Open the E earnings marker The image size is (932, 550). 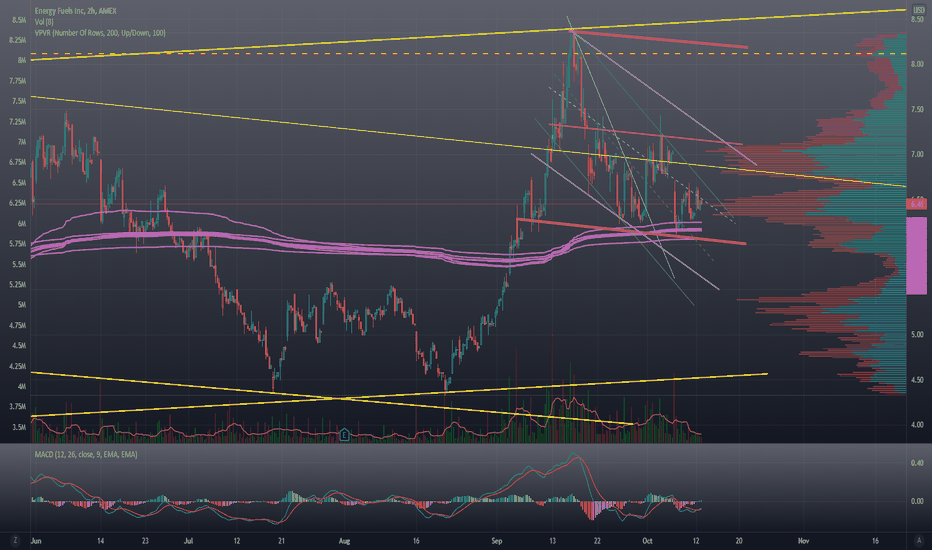coord(344,435)
